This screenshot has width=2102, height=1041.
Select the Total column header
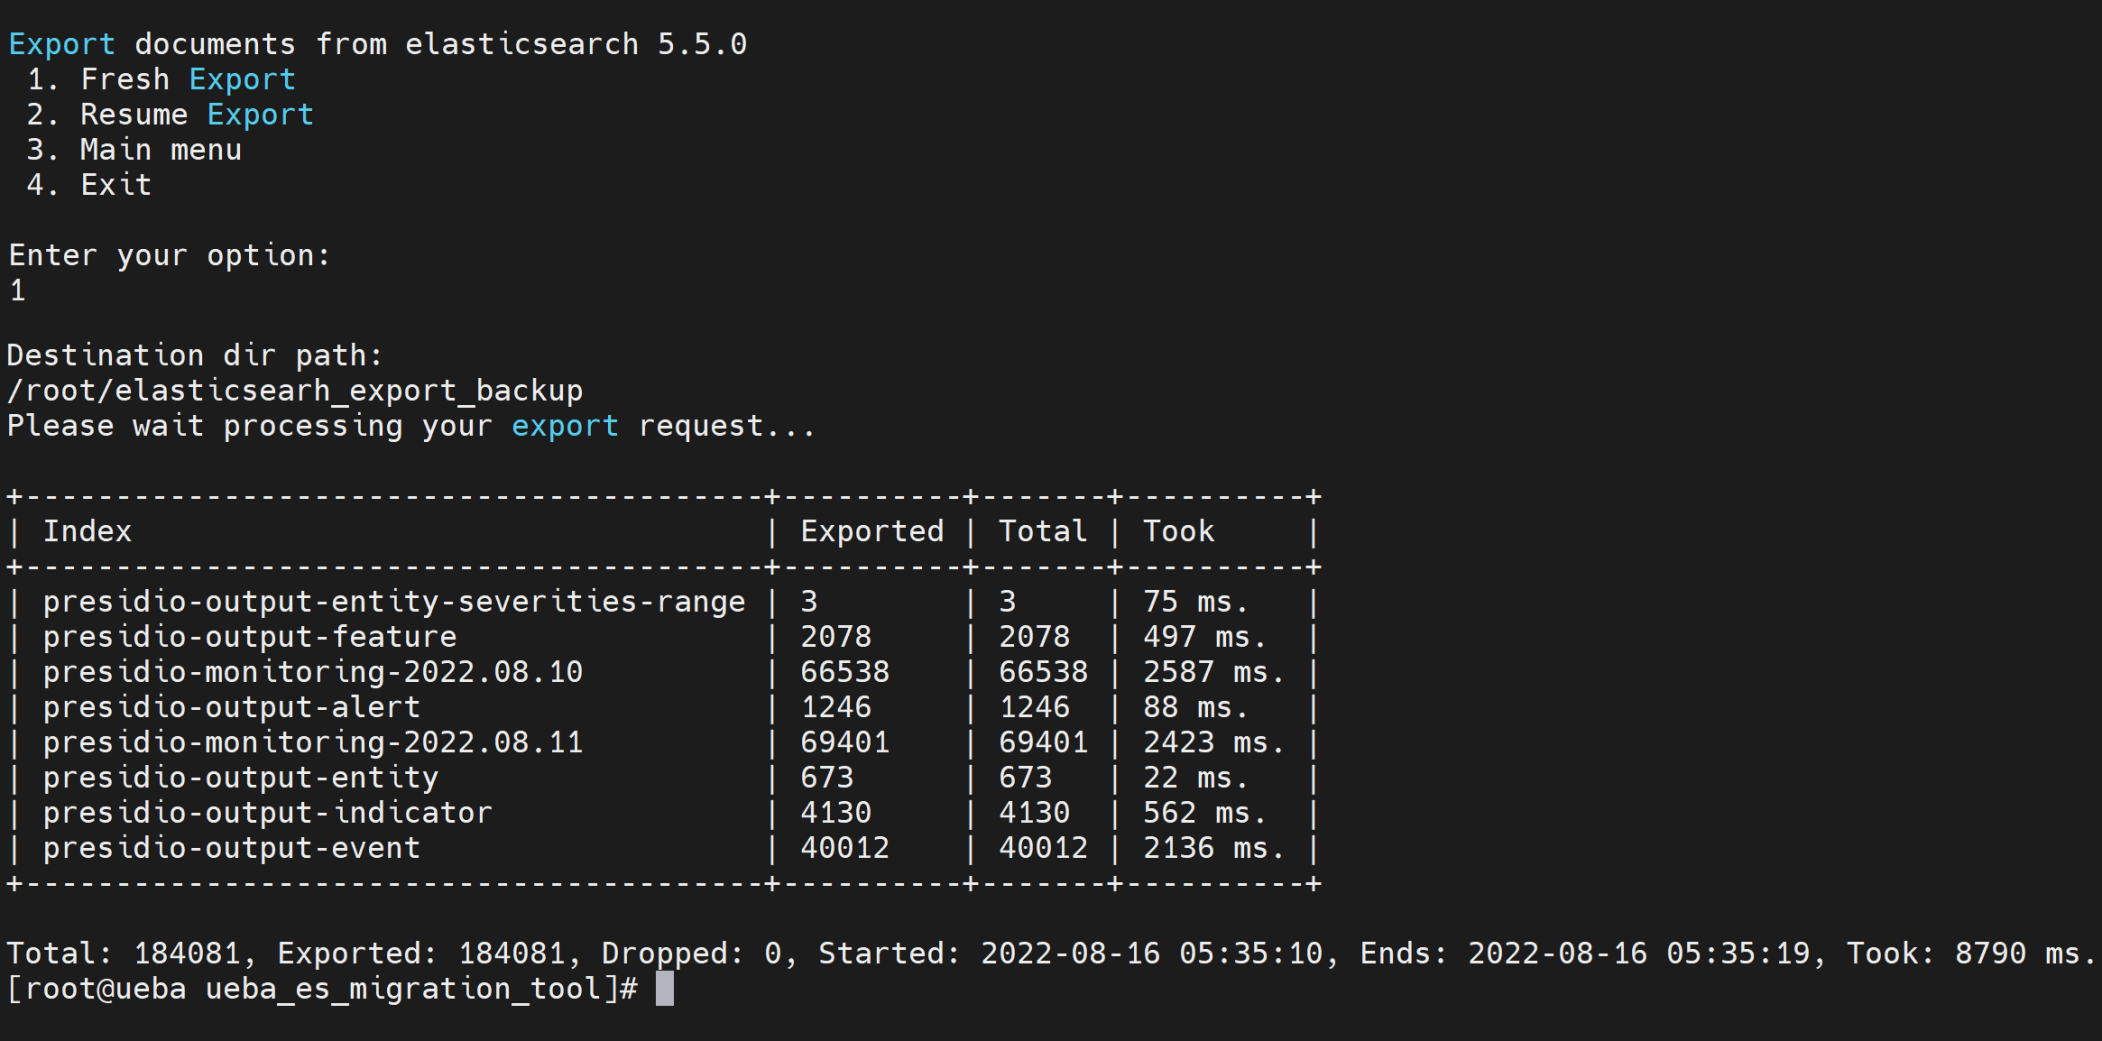point(1042,531)
